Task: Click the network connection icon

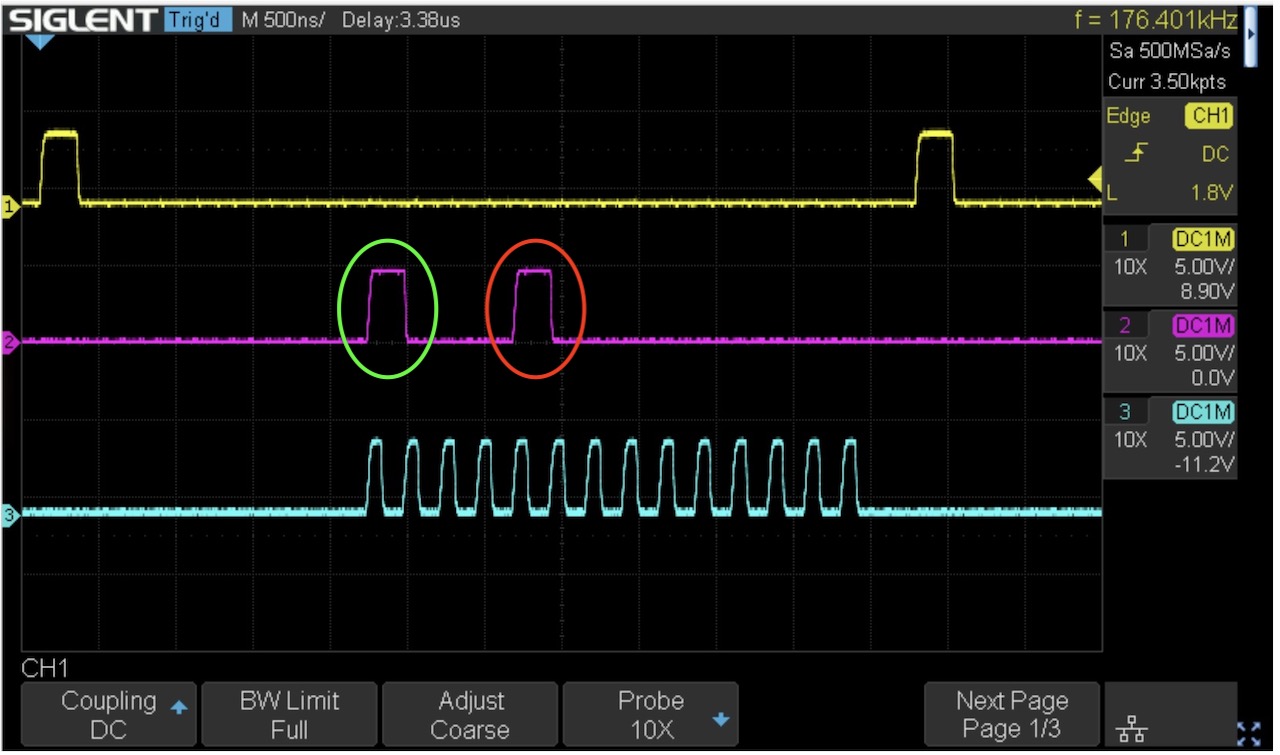Action: pyautogui.click(x=1131, y=731)
